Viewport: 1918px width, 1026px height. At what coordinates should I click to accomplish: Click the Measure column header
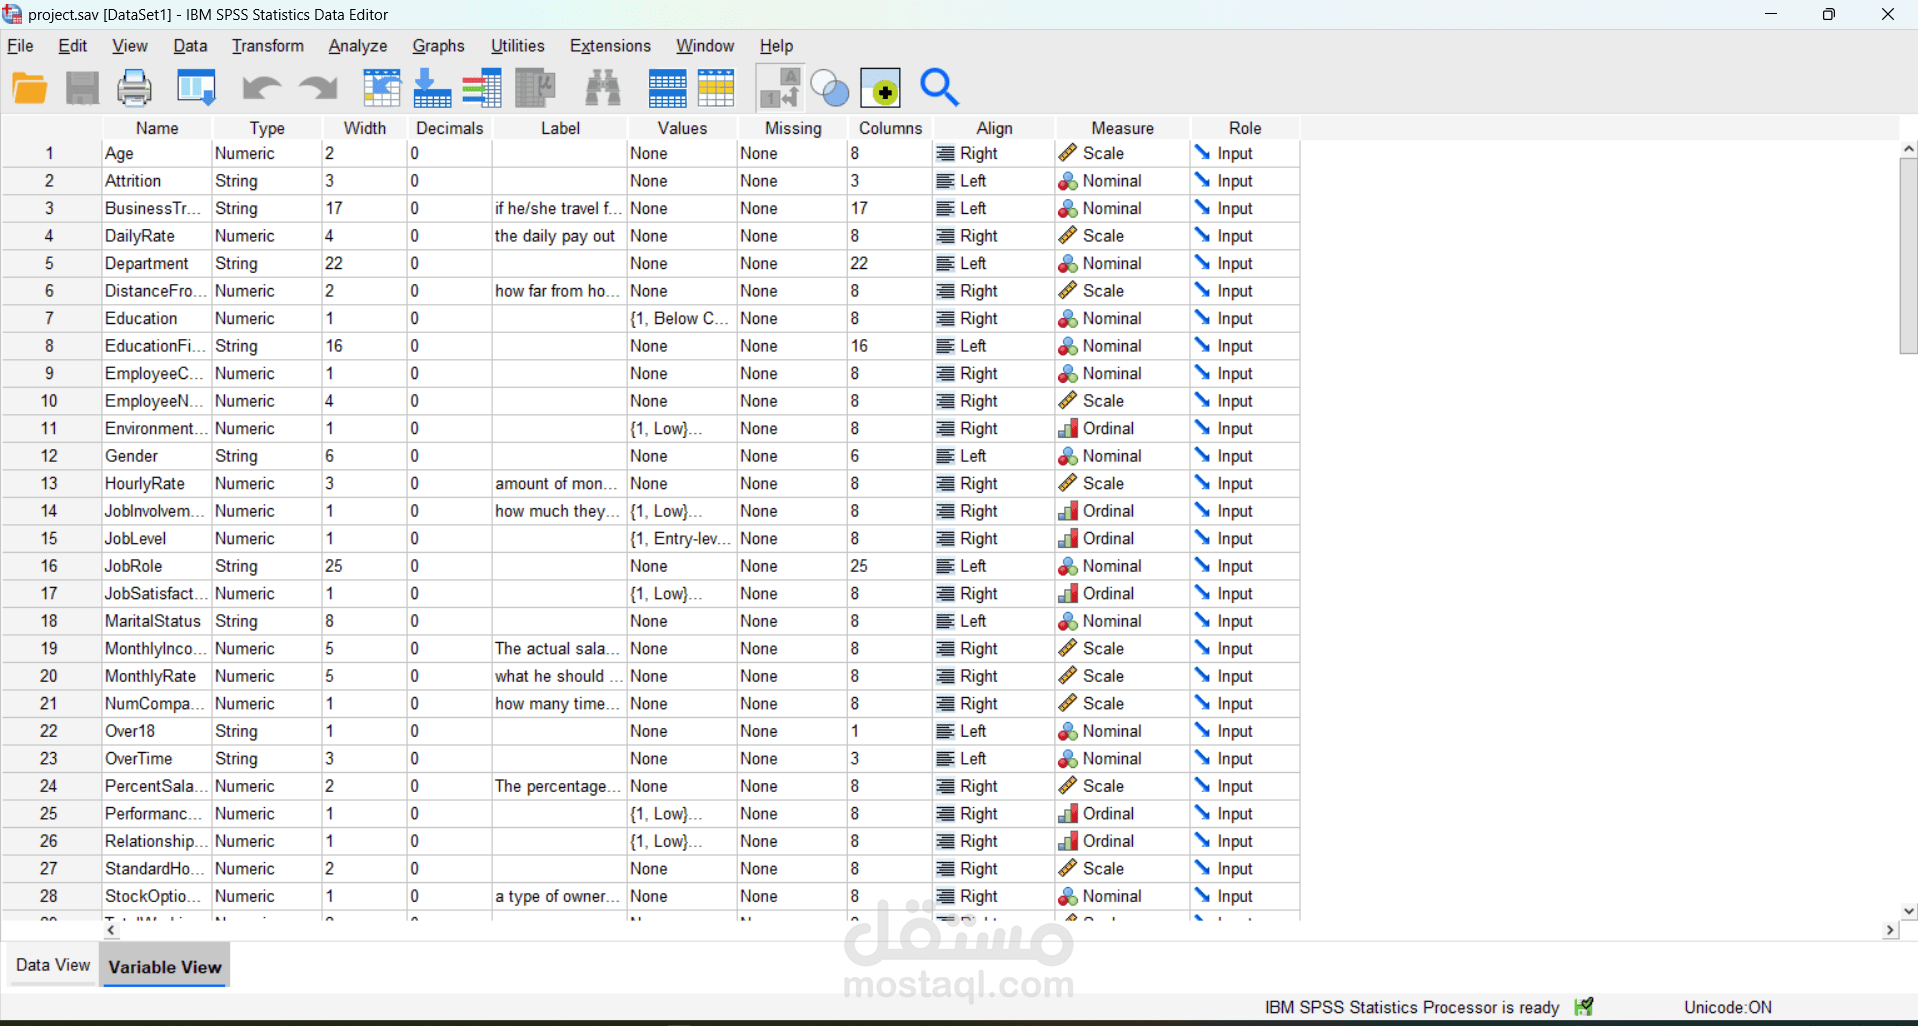pos(1123,128)
